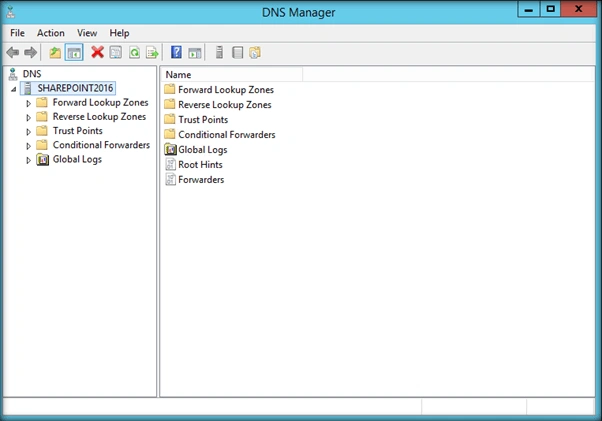Image resolution: width=602 pixels, height=421 pixels.
Task: Select Reverse Lookup Zones text in list
Action: pyautogui.click(x=225, y=105)
